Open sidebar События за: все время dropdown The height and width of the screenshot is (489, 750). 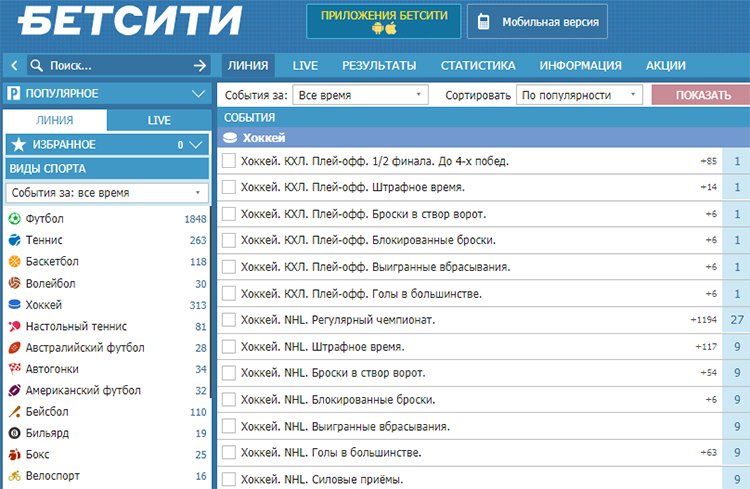click(107, 193)
